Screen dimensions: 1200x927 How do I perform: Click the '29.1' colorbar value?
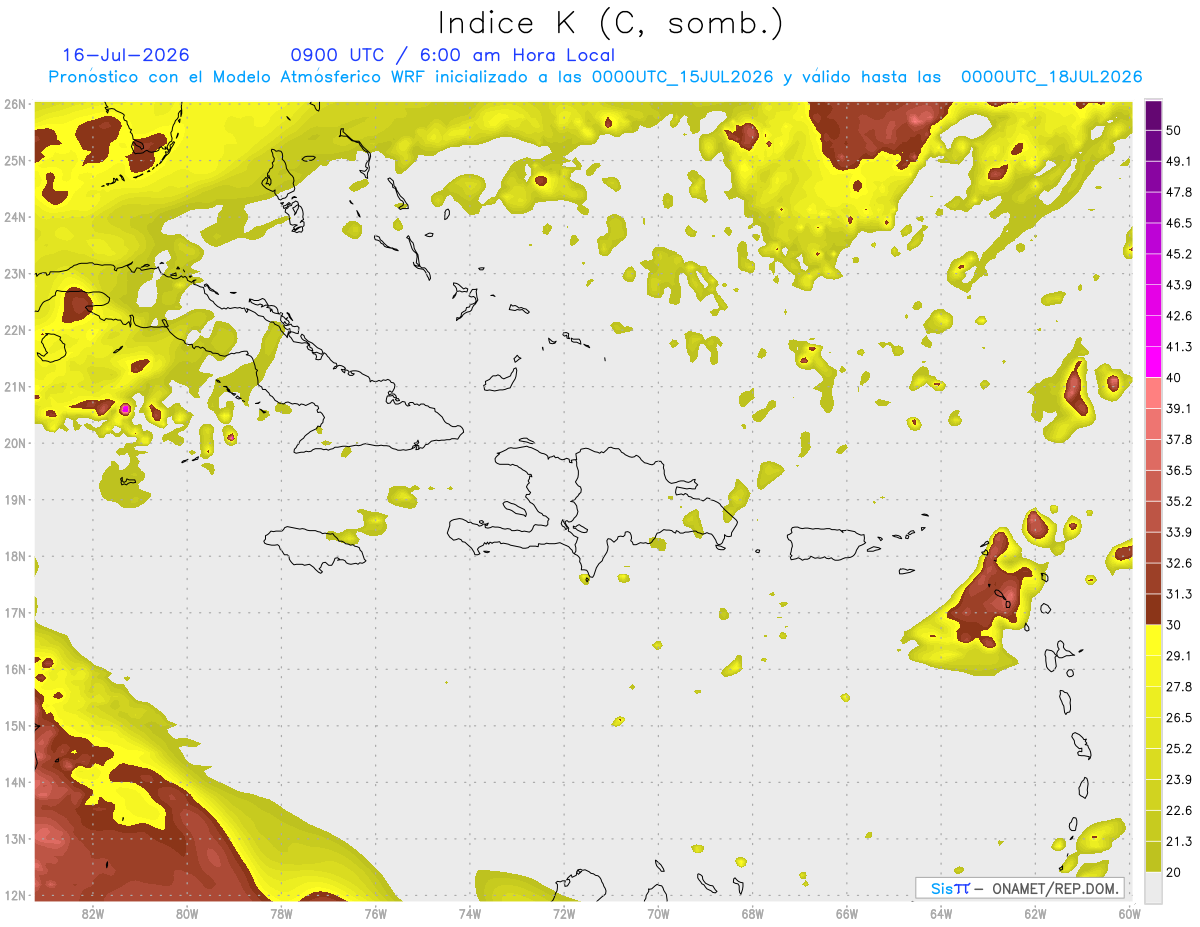click(1179, 656)
